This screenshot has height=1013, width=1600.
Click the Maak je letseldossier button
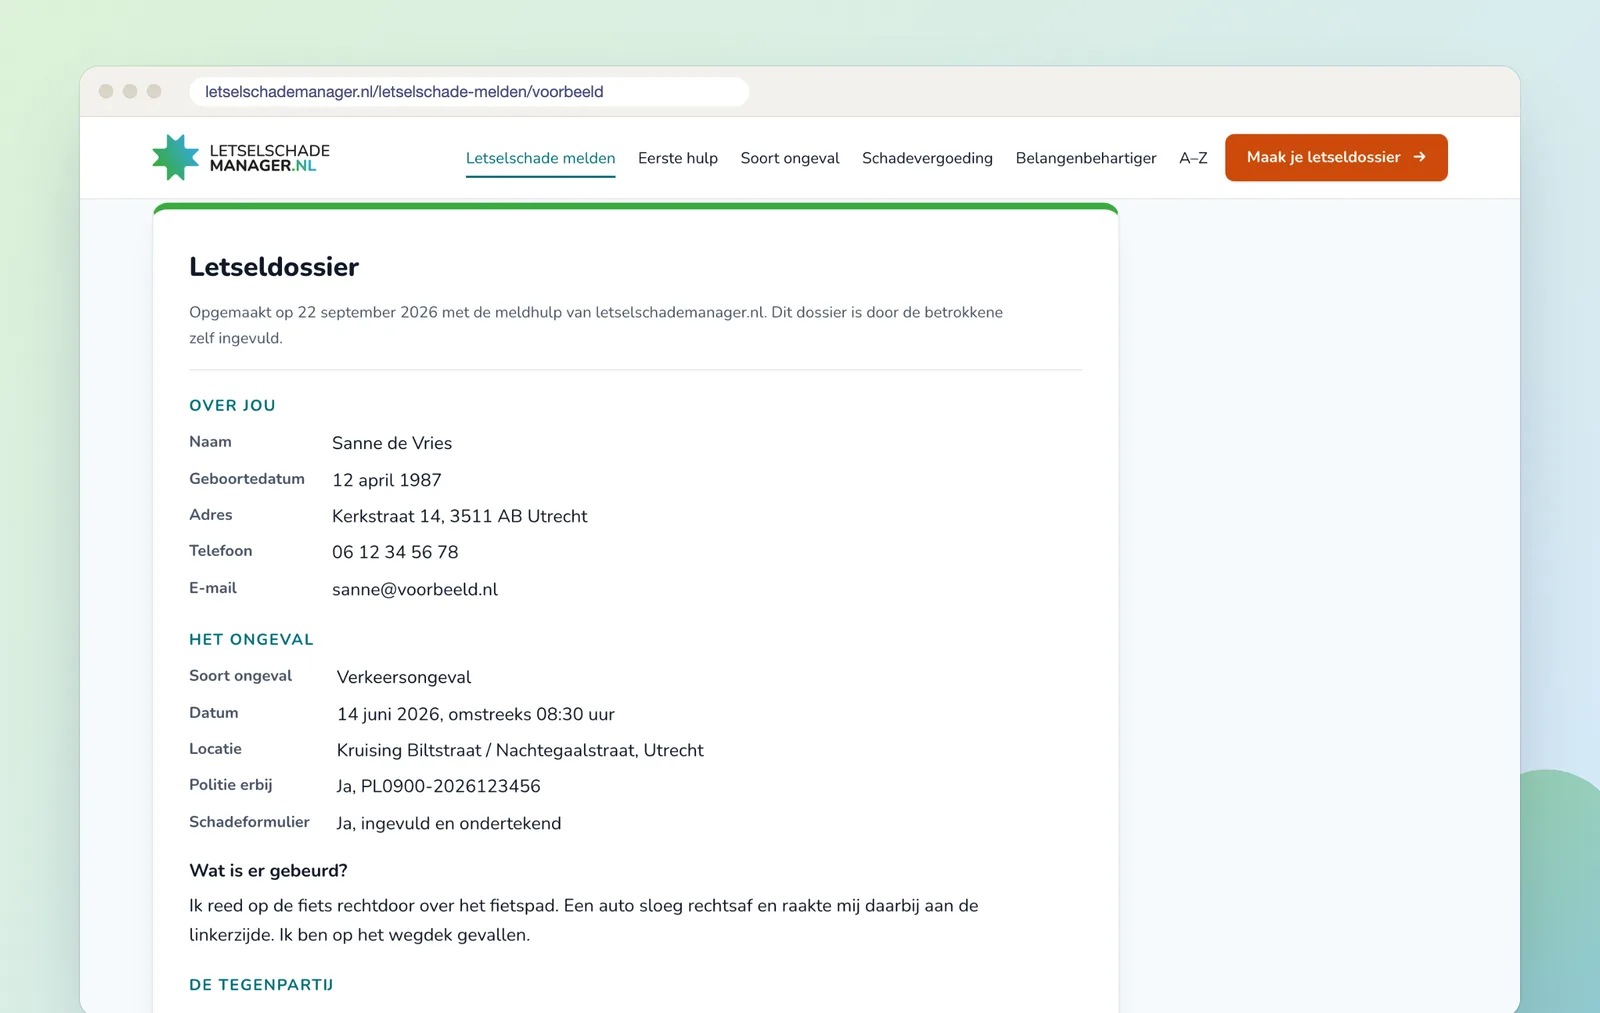(1336, 157)
